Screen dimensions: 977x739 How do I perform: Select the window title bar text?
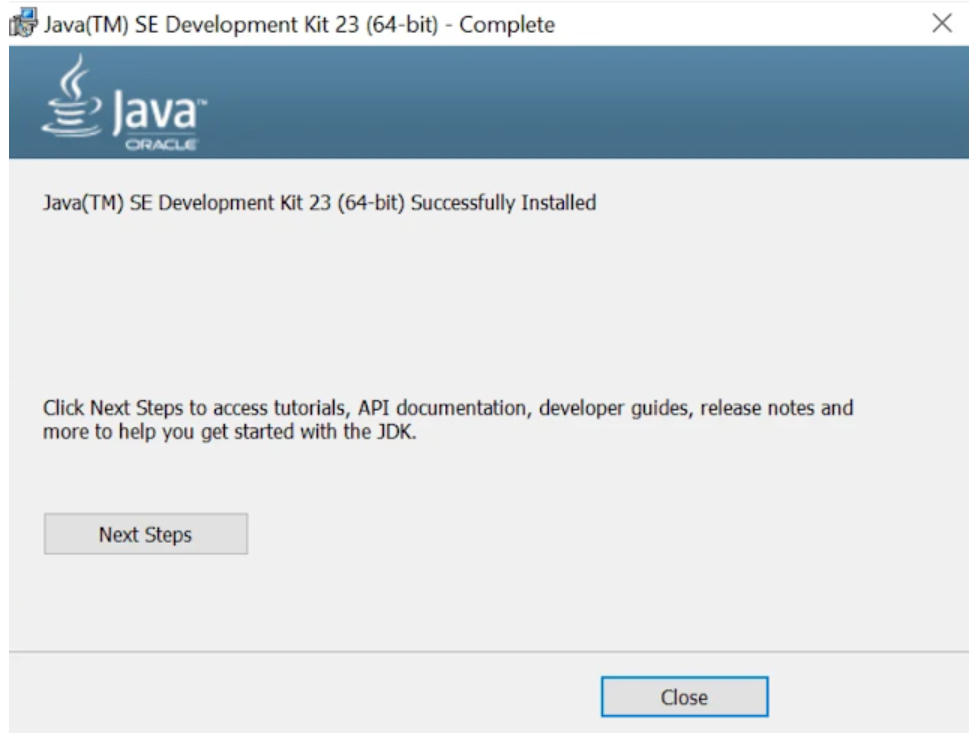pos(299,25)
